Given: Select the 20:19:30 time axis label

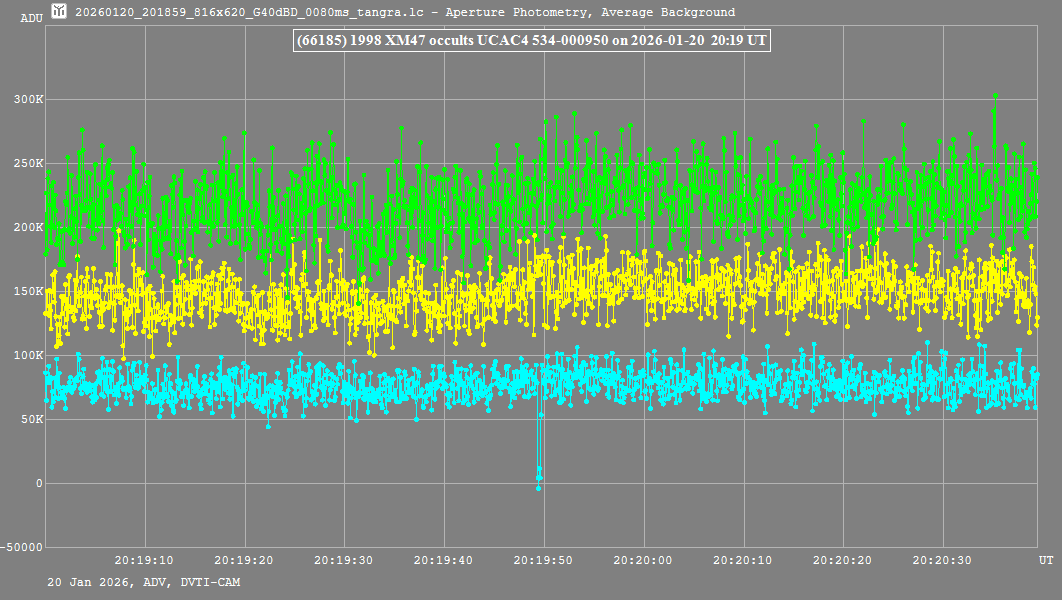Looking at the screenshot, I should coord(344,561).
